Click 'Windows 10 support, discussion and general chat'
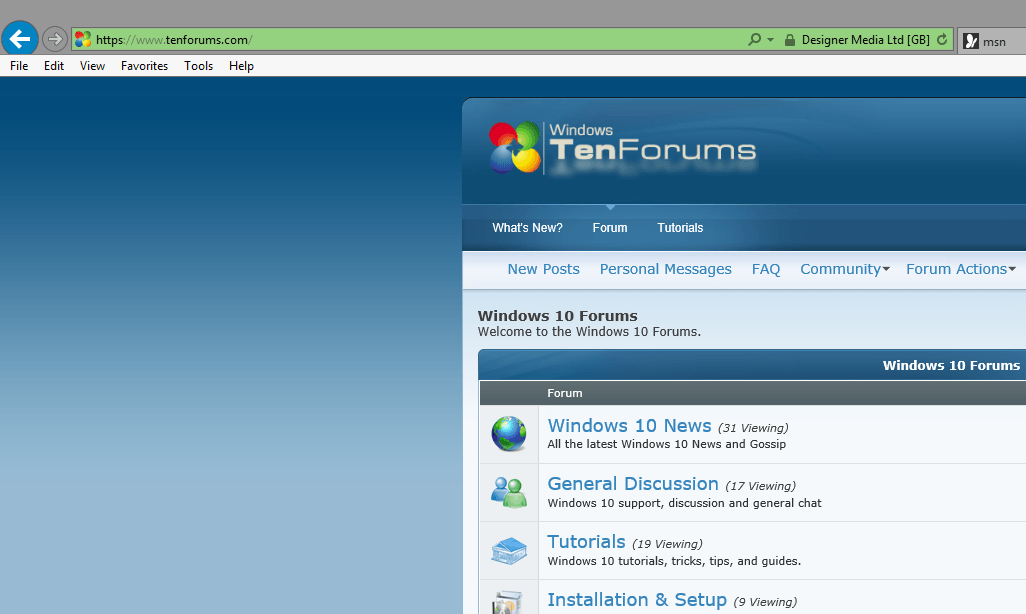This screenshot has width=1026, height=614. click(684, 503)
